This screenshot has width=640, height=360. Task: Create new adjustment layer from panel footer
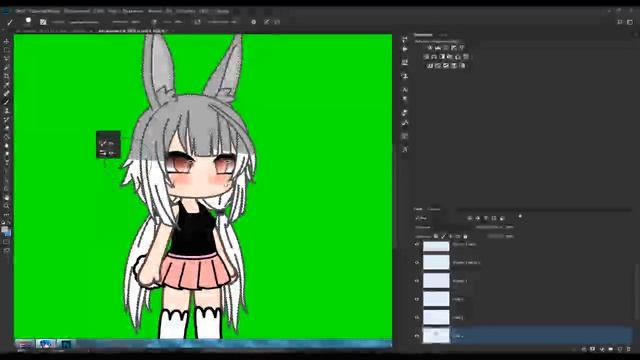click(x=602, y=349)
